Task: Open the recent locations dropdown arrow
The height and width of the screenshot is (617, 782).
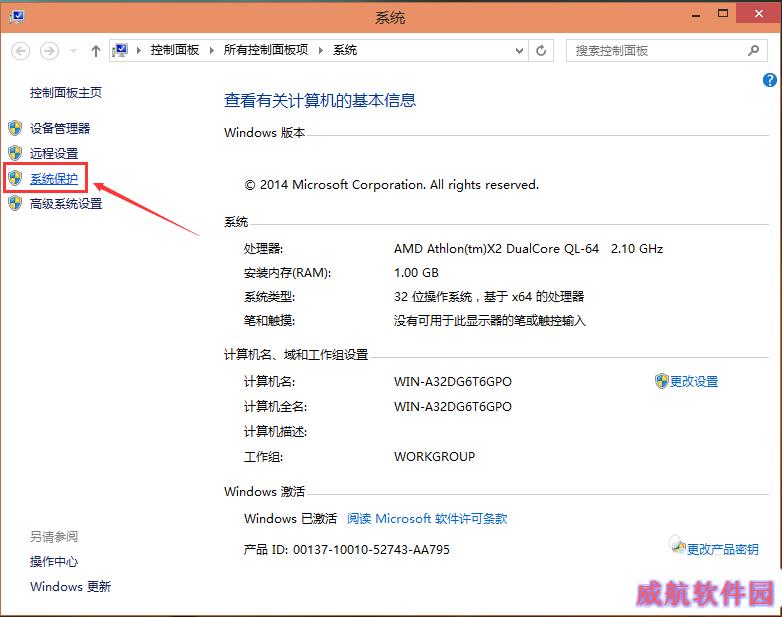Action: [73, 51]
